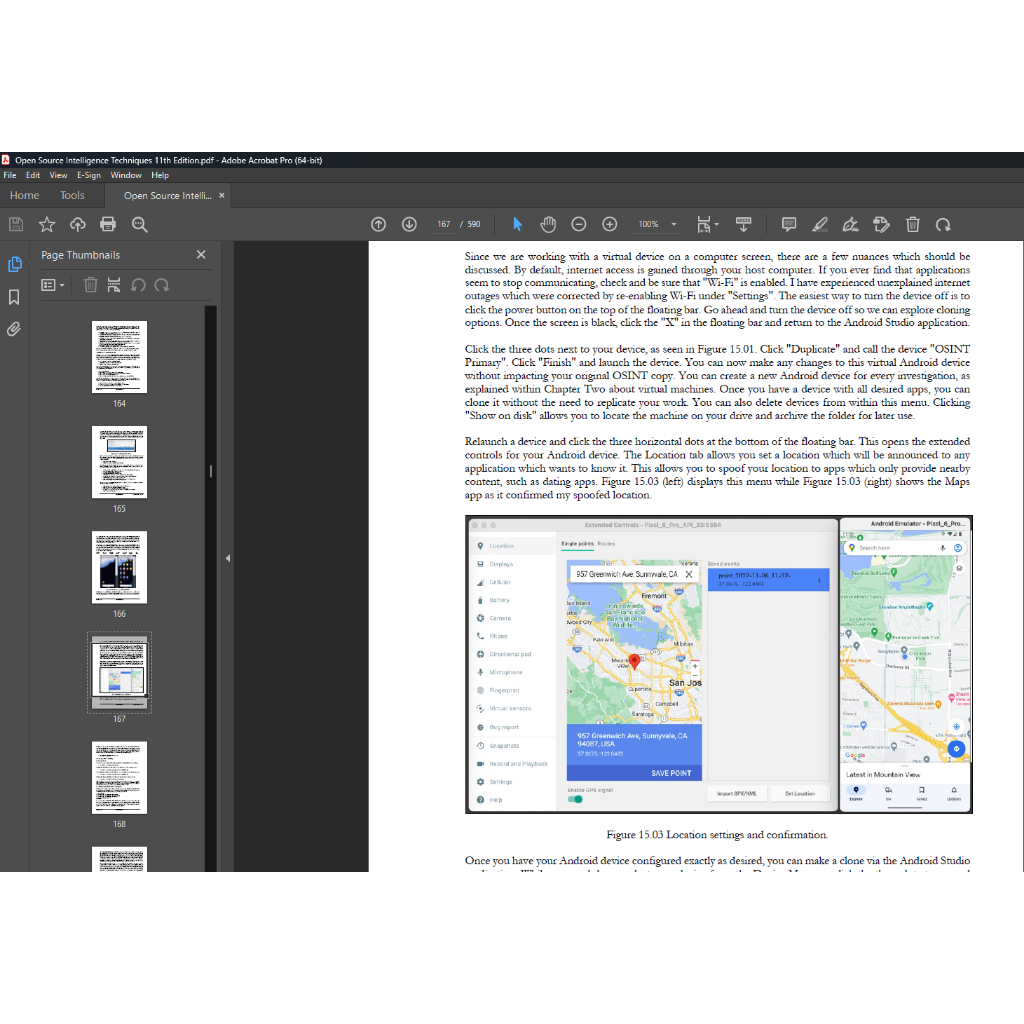Collapse the navigation pane with arrow
1024x1024 pixels.
tap(227, 558)
